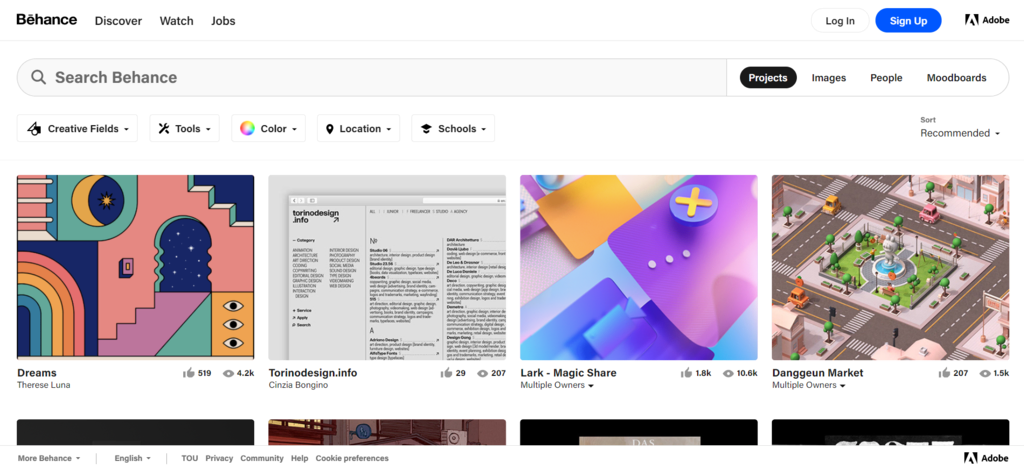Open the Danggeun Market thumbnail
This screenshot has width=1024, height=468.
point(891,268)
